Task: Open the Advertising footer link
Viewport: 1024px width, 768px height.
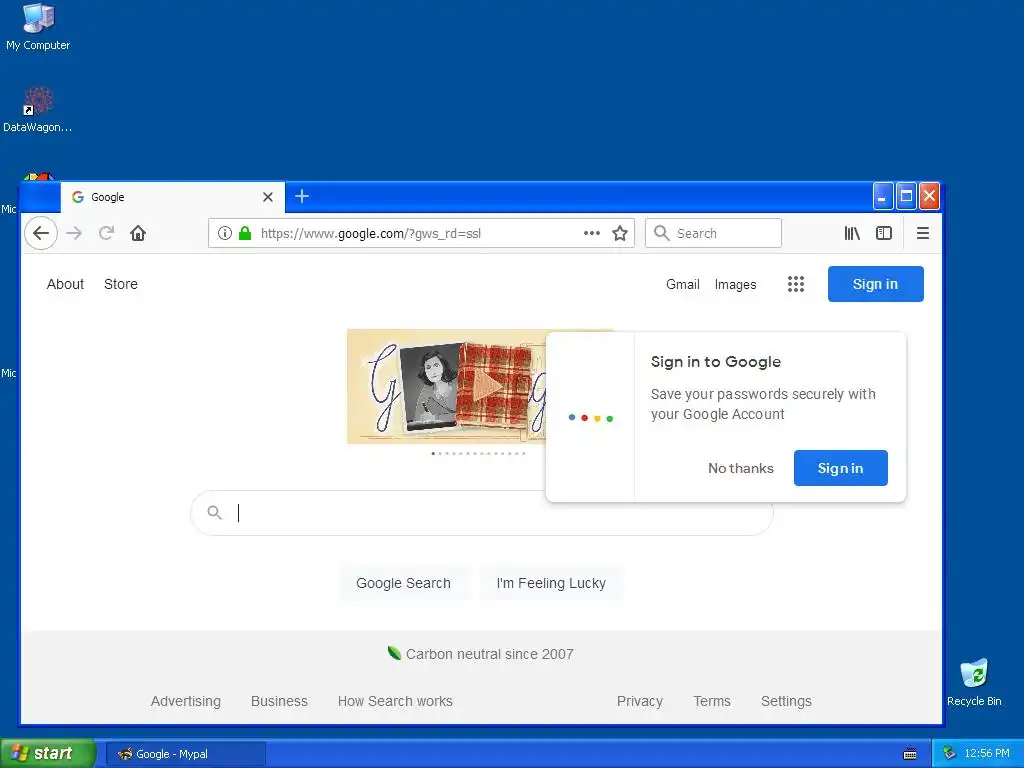Action: pyautogui.click(x=185, y=701)
